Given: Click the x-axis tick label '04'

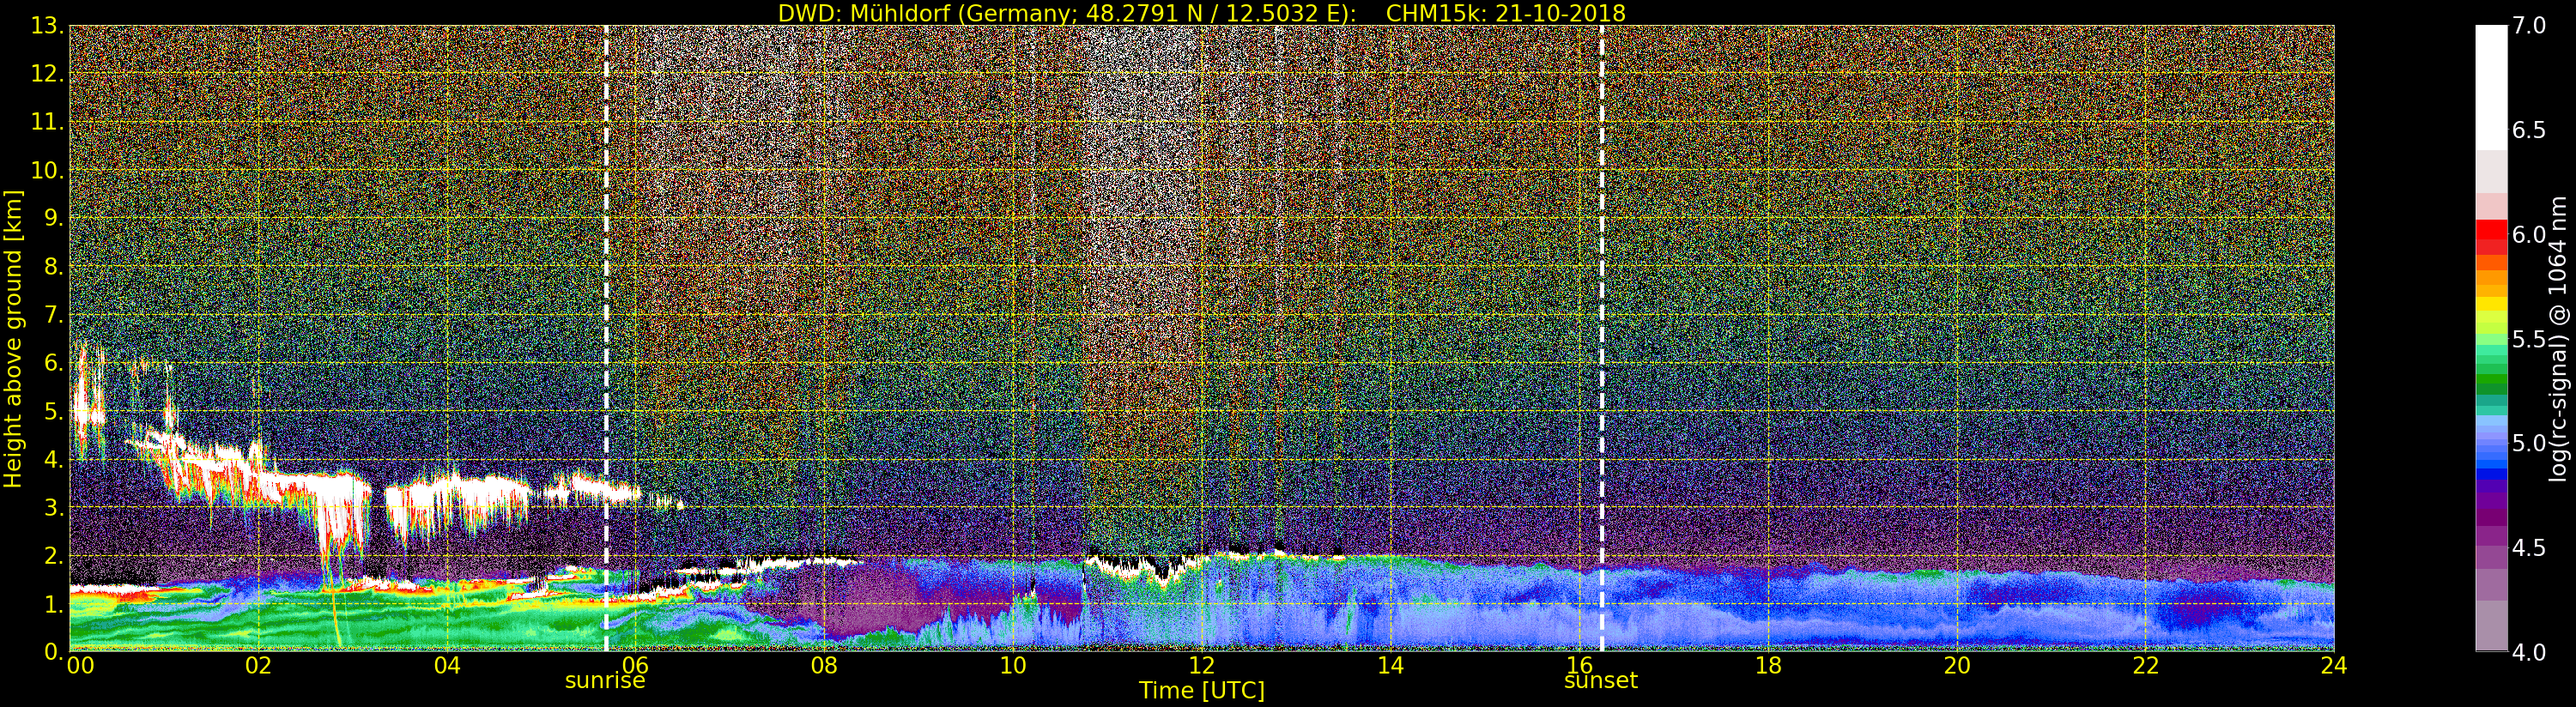Looking at the screenshot, I should point(447,666).
